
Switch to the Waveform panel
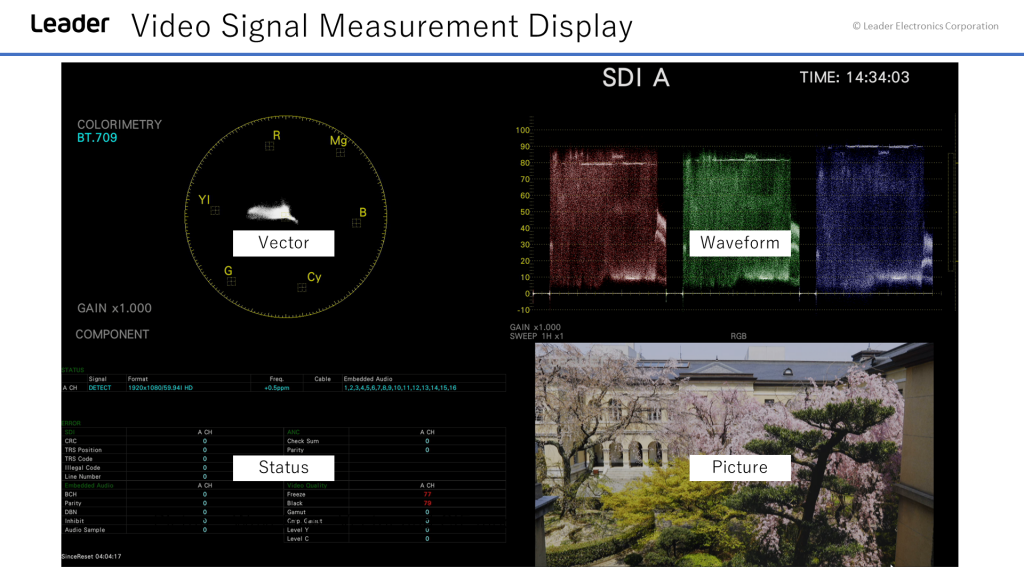[740, 243]
